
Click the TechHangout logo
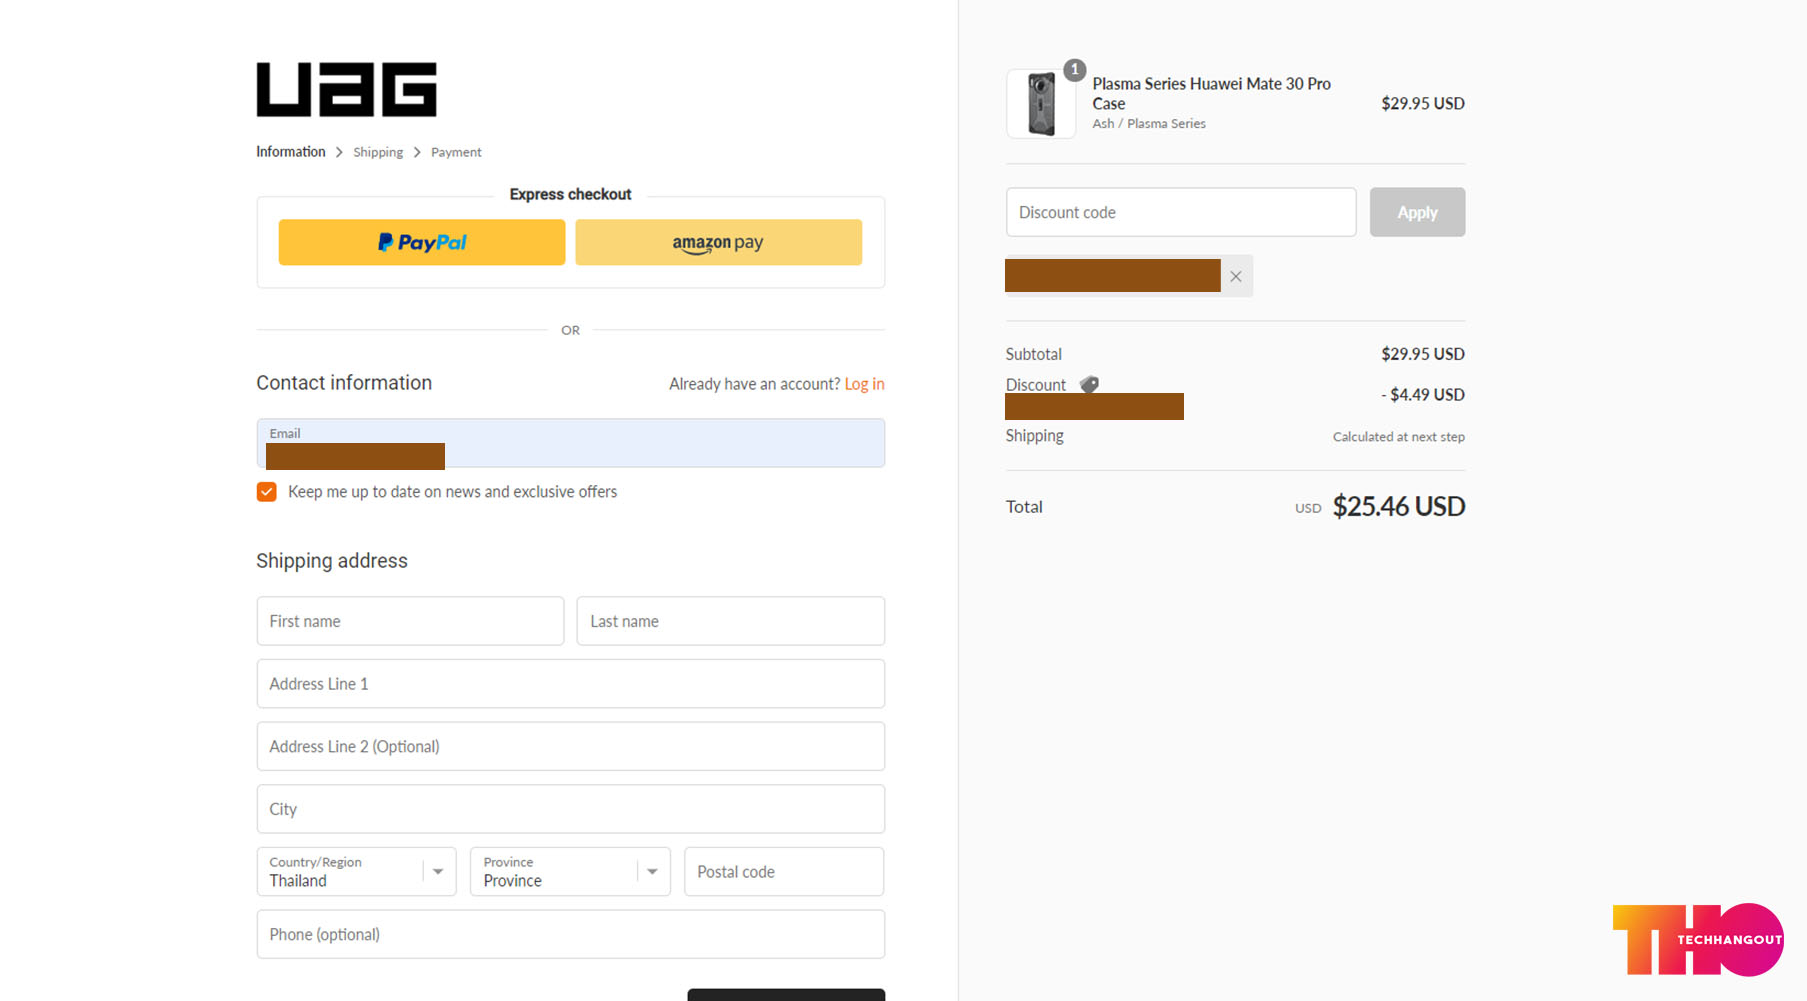click(1698, 940)
